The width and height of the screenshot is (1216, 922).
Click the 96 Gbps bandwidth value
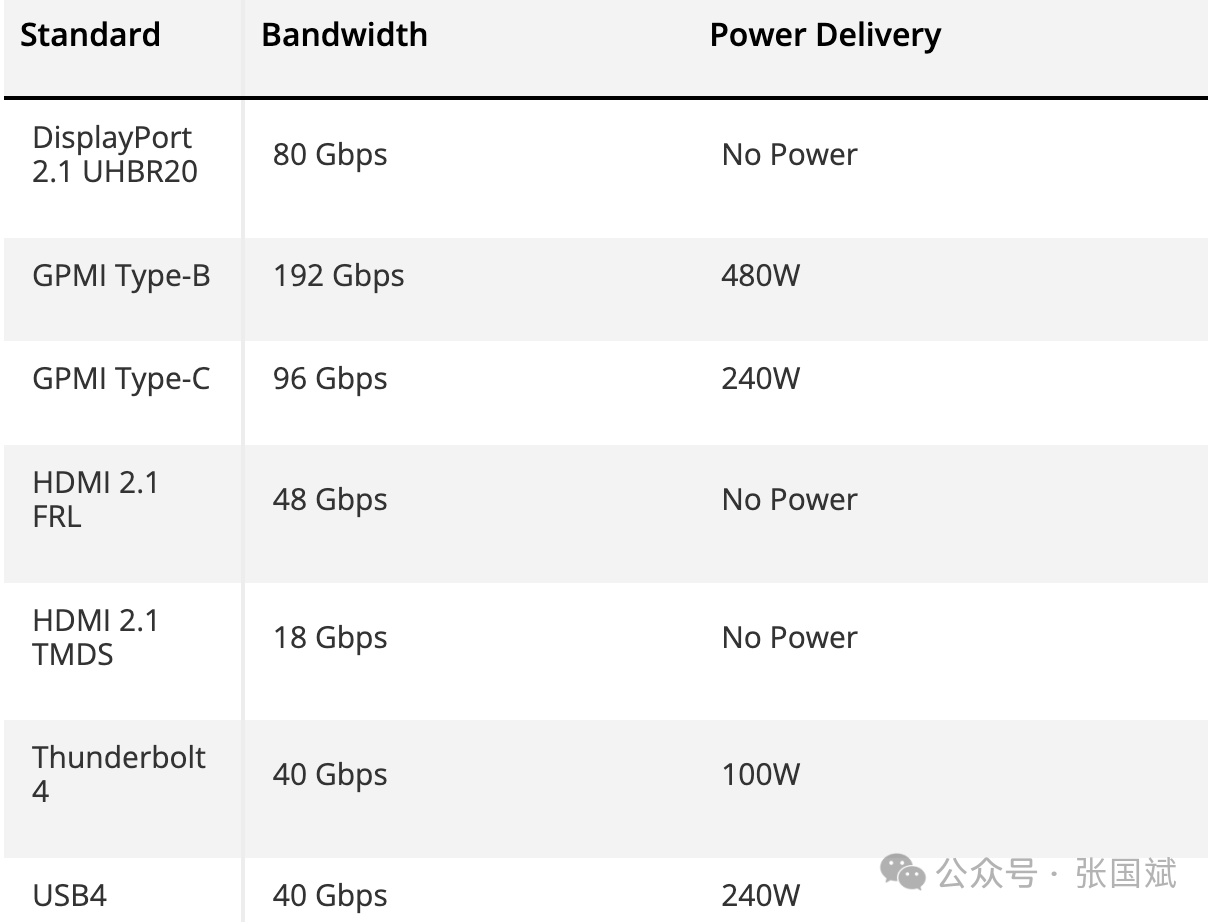330,379
